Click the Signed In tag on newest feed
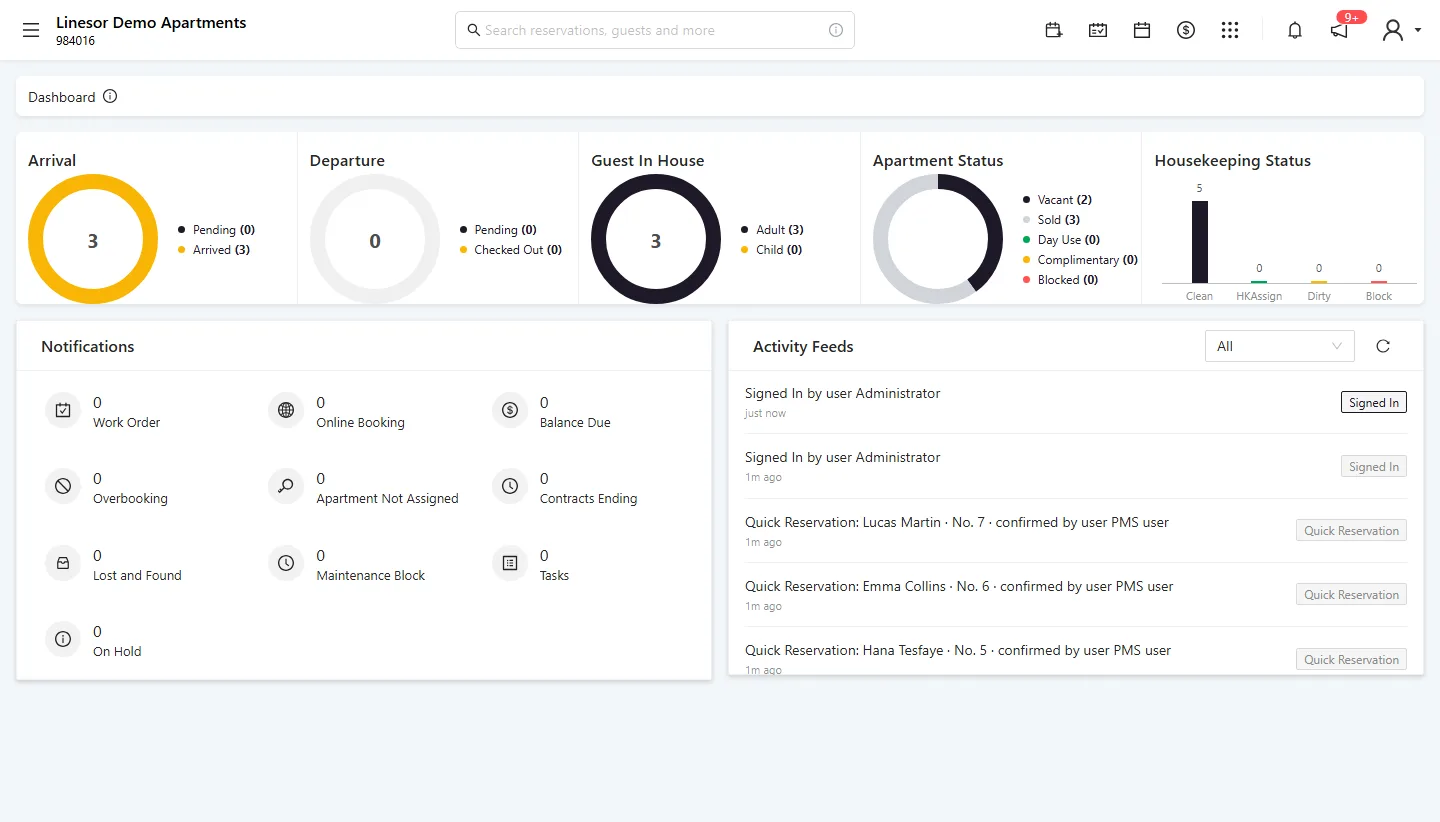 (x=1374, y=402)
